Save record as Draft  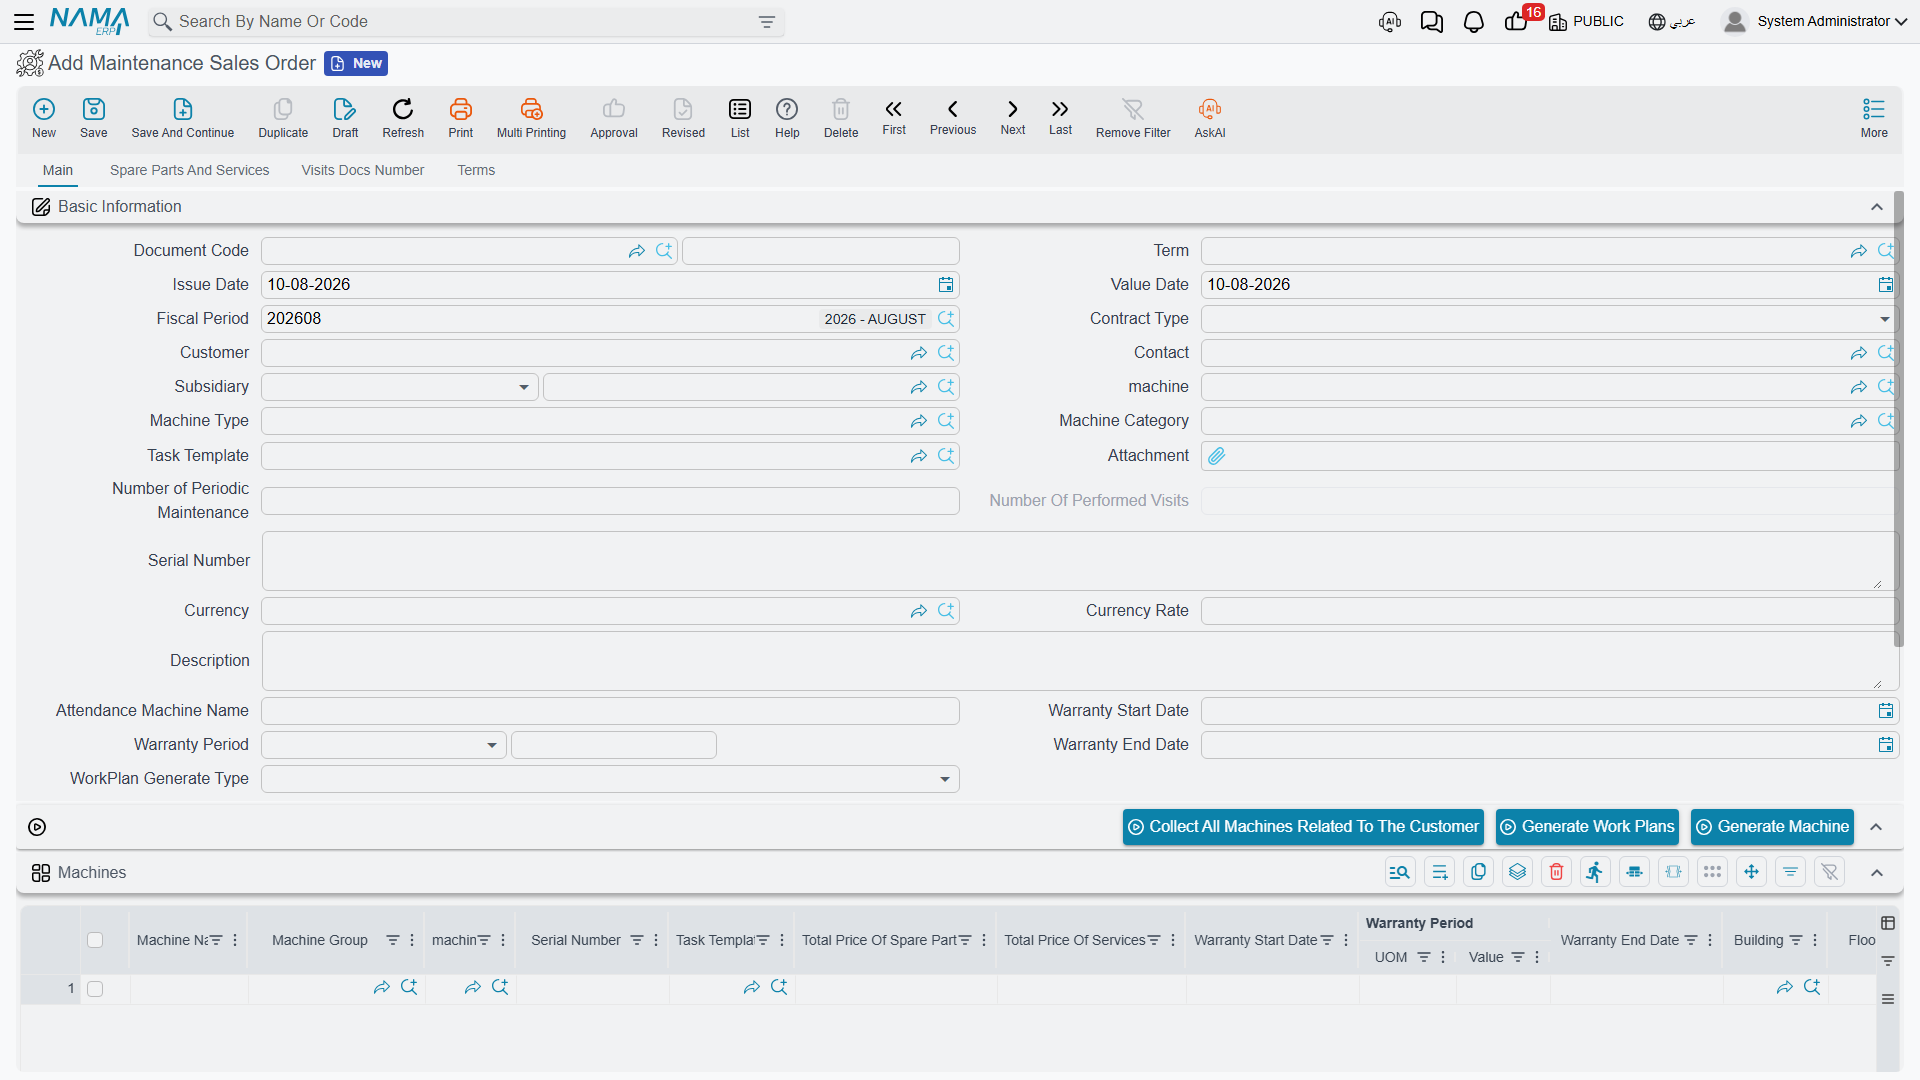point(345,118)
